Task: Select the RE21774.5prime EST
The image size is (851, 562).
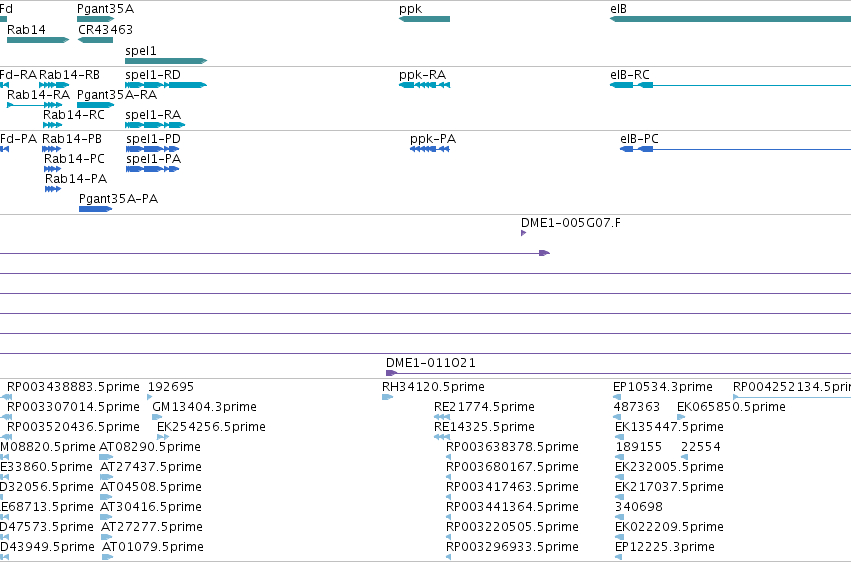Action: [x=442, y=417]
